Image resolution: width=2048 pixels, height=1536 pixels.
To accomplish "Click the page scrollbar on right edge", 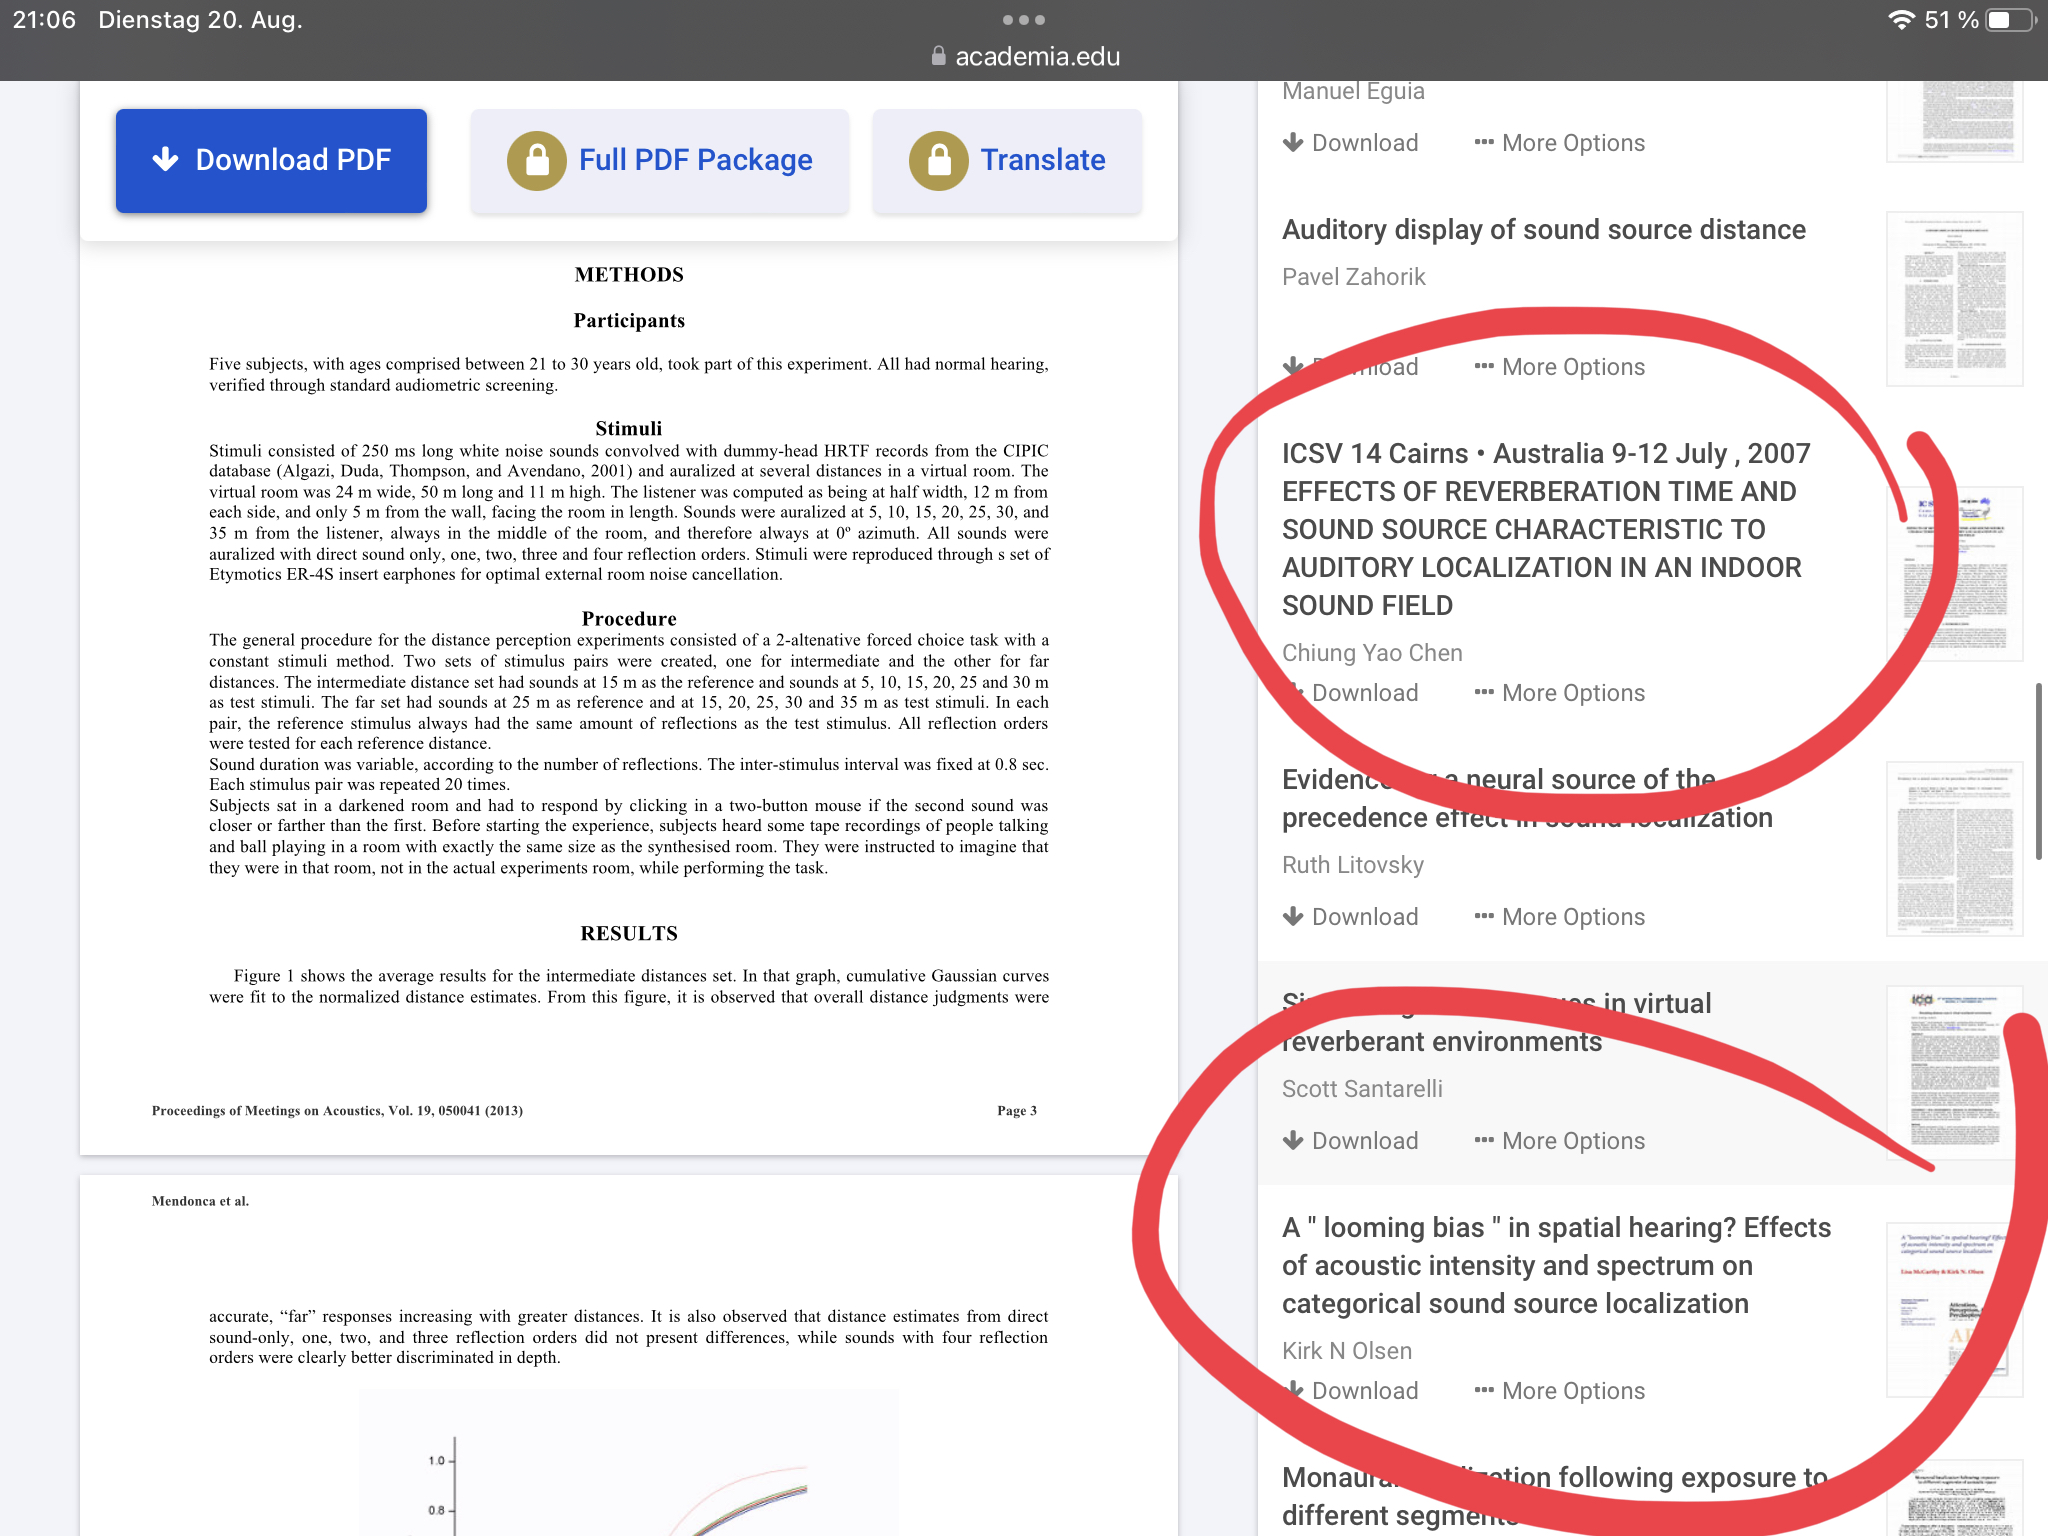I will [2039, 771].
